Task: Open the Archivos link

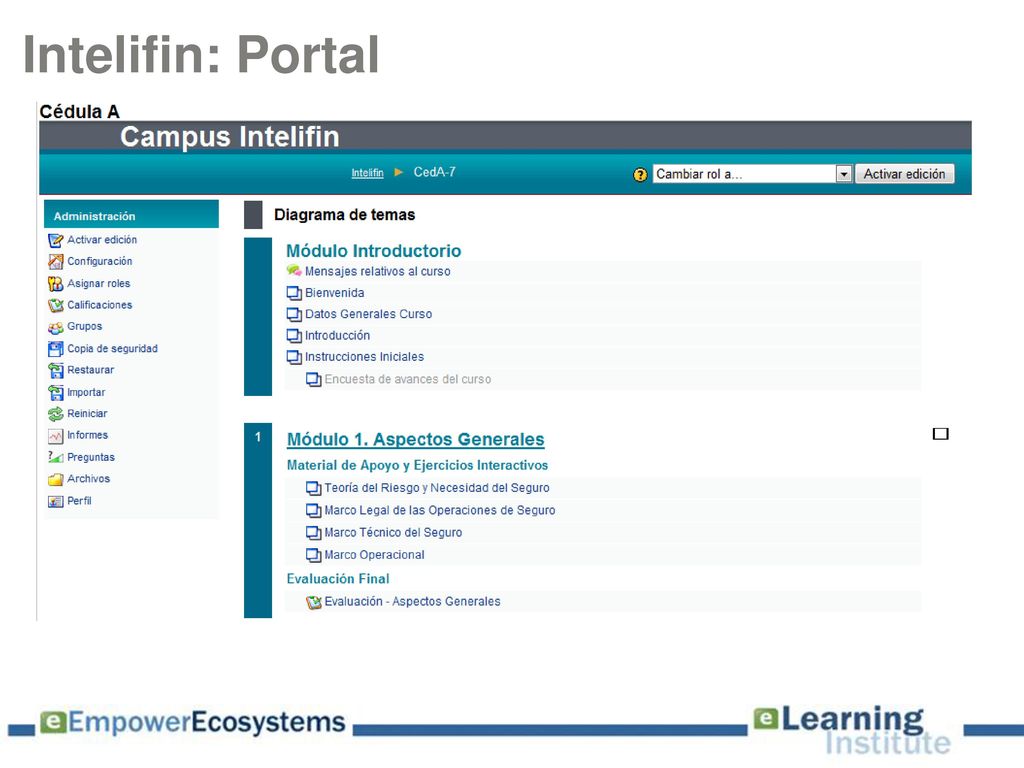Action: point(88,479)
